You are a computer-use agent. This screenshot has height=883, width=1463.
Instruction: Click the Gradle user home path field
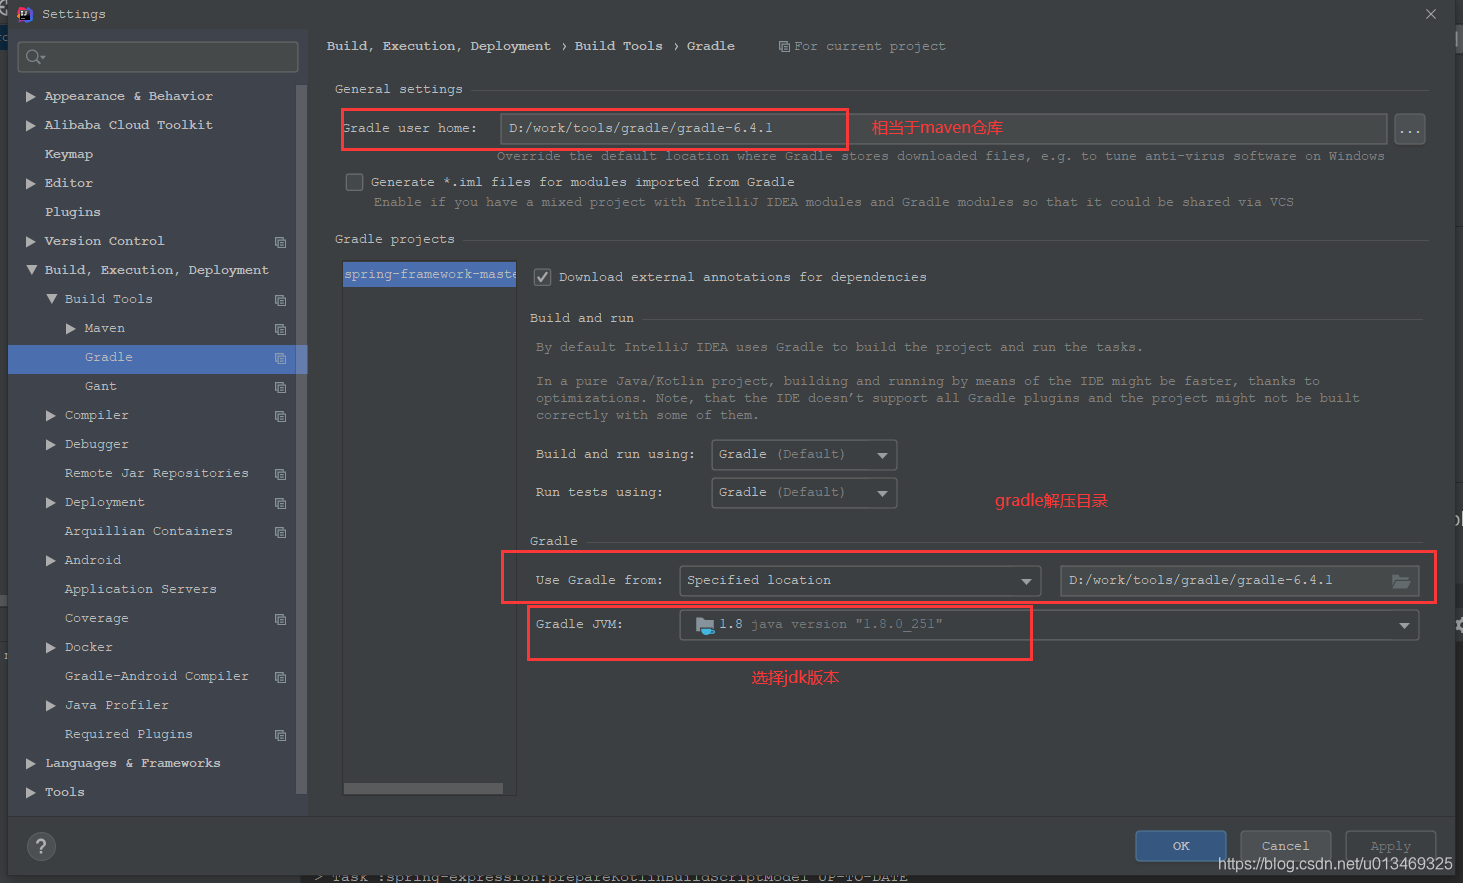pos(943,129)
